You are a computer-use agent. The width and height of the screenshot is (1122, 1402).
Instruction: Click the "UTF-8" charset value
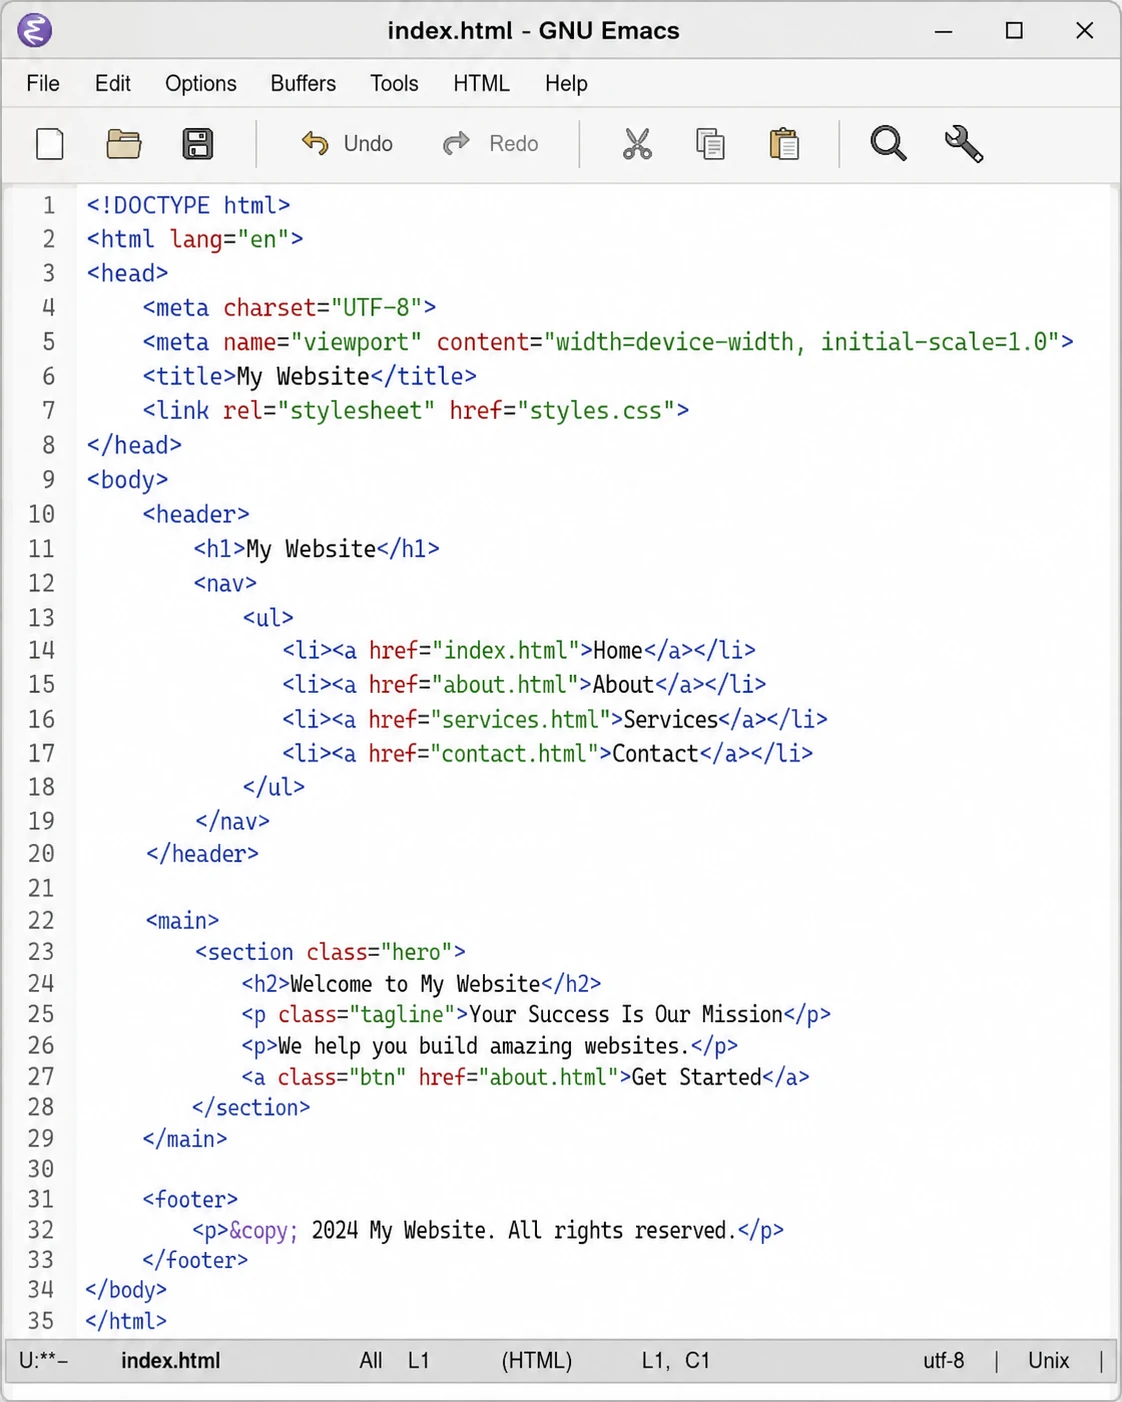tap(377, 308)
